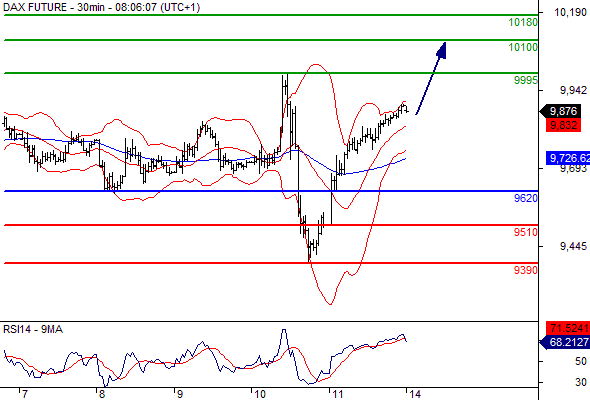
Task: Select the blue 68.2127 RSI value tag
Action: 565,342
